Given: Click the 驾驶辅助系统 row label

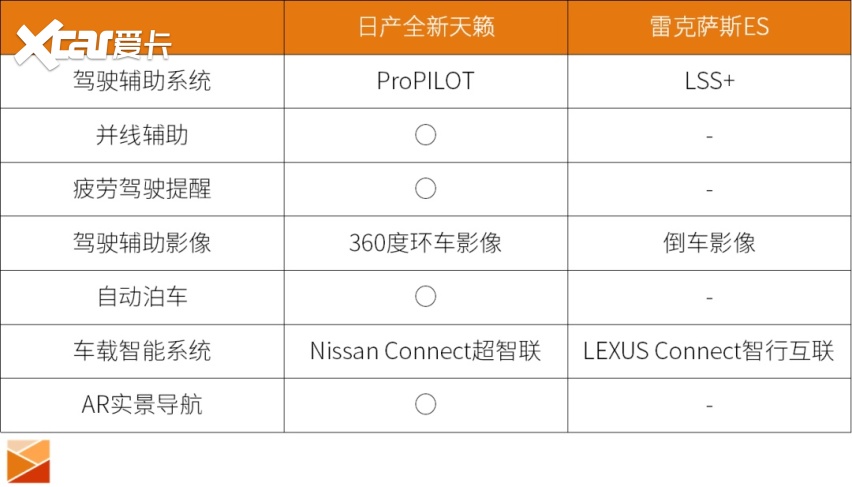Looking at the screenshot, I should pos(142,81).
